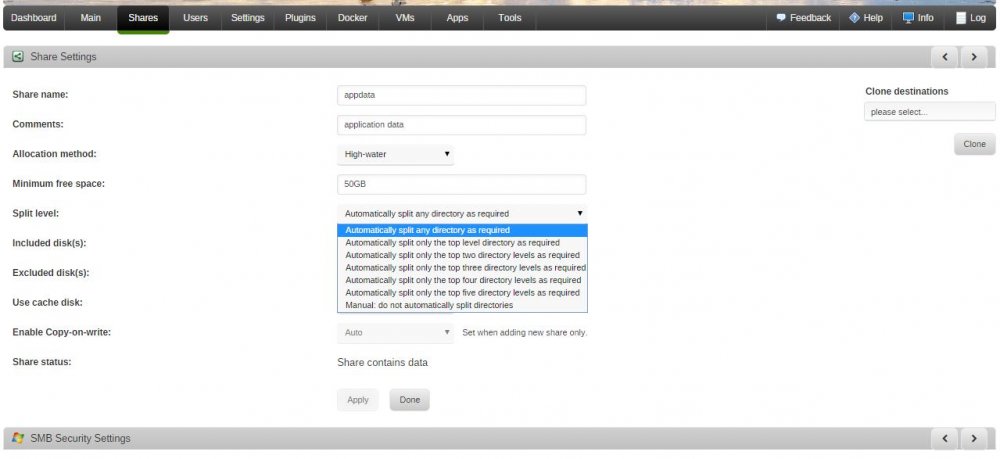Open the Allocation method dropdown
Image resolution: width=1000 pixels, height=459 pixels.
395,154
